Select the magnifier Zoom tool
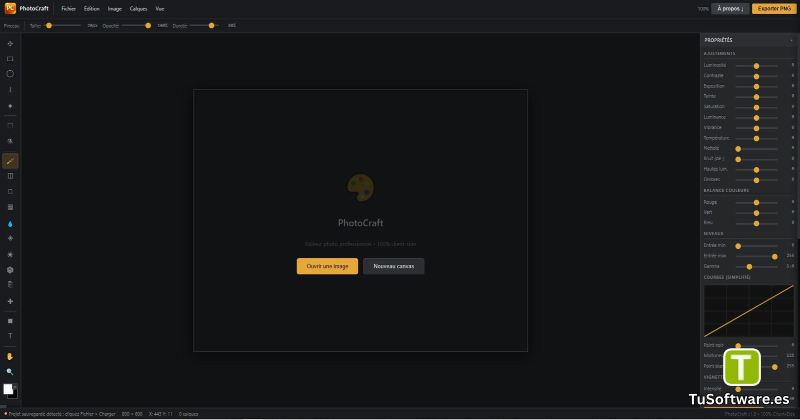800x420 pixels. pos(10,372)
